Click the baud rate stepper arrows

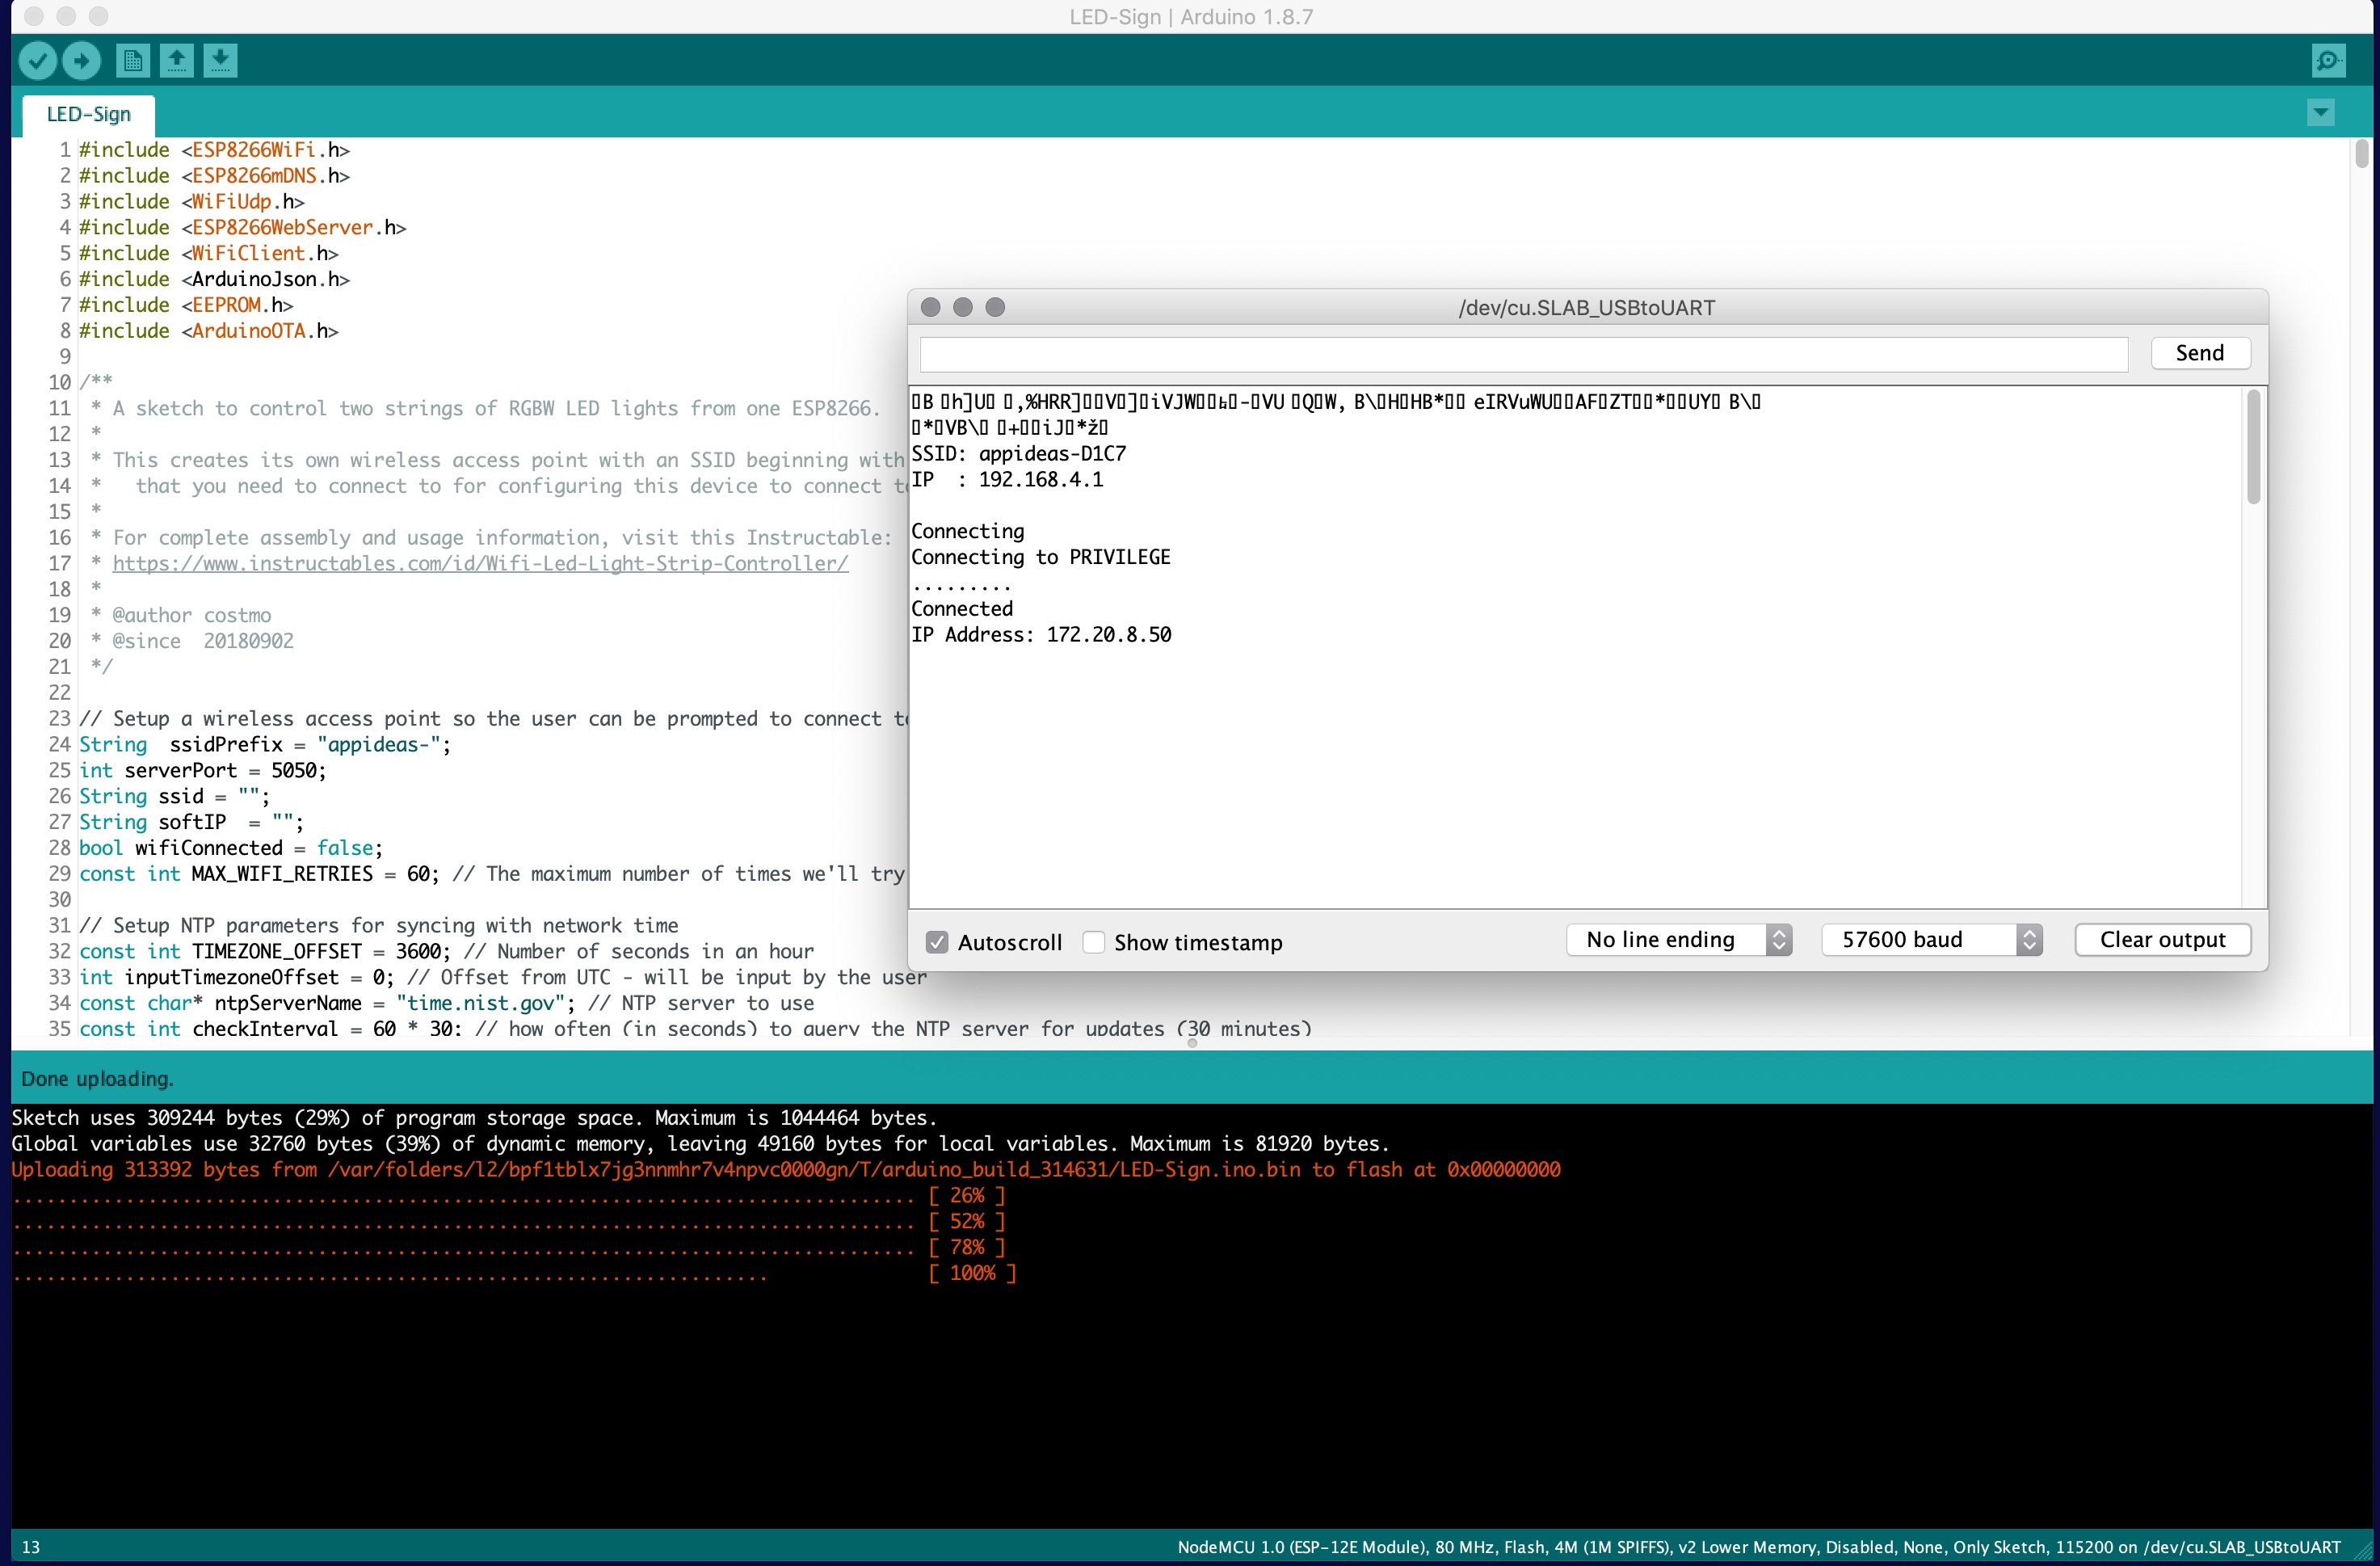click(x=2030, y=939)
